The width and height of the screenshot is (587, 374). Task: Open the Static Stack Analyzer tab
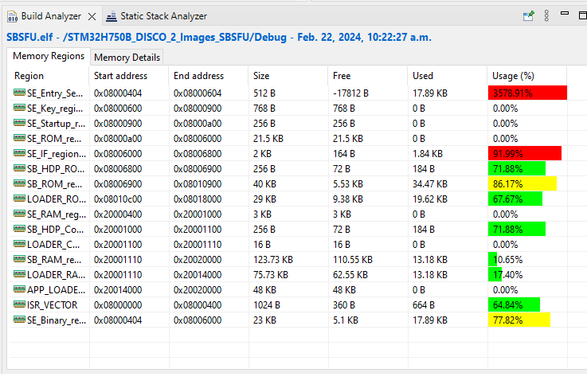click(x=156, y=16)
